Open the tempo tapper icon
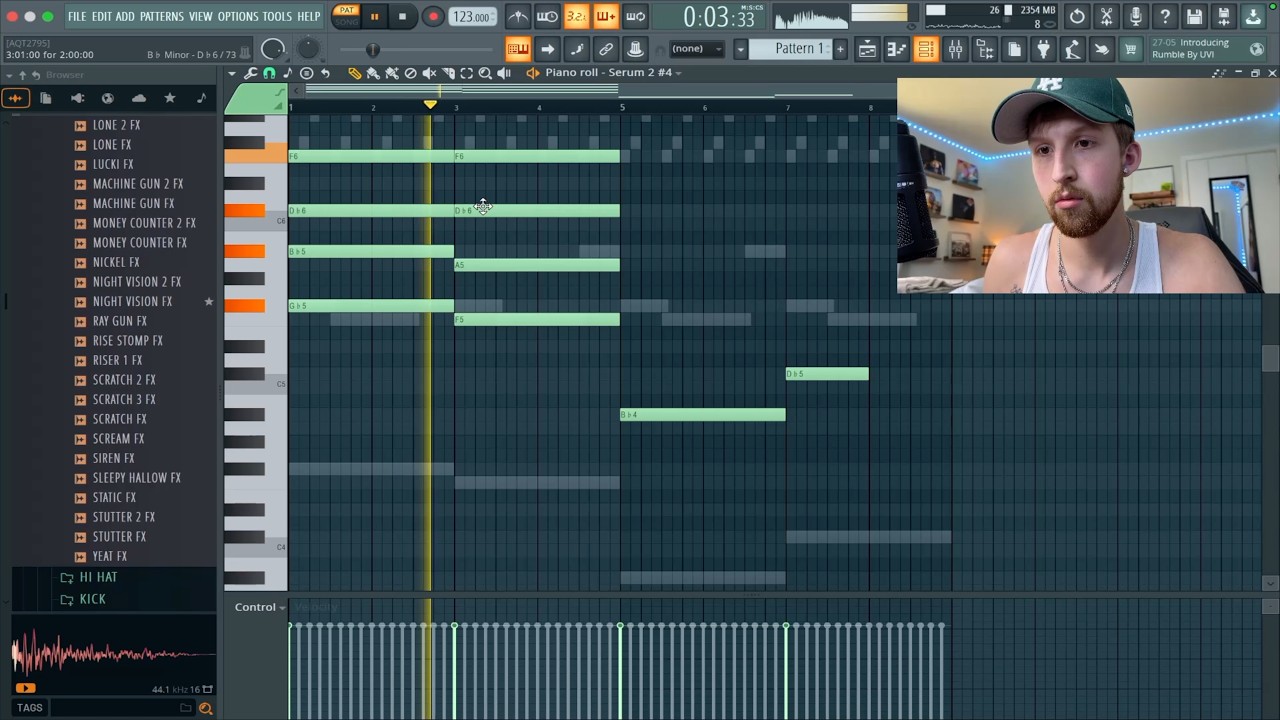This screenshot has height=720, width=1280. coord(1072,50)
